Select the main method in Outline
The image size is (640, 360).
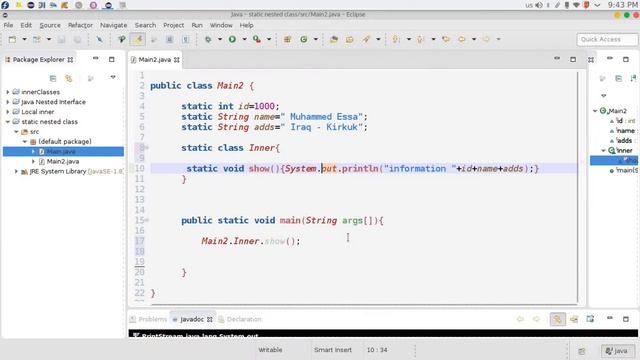pos(624,170)
